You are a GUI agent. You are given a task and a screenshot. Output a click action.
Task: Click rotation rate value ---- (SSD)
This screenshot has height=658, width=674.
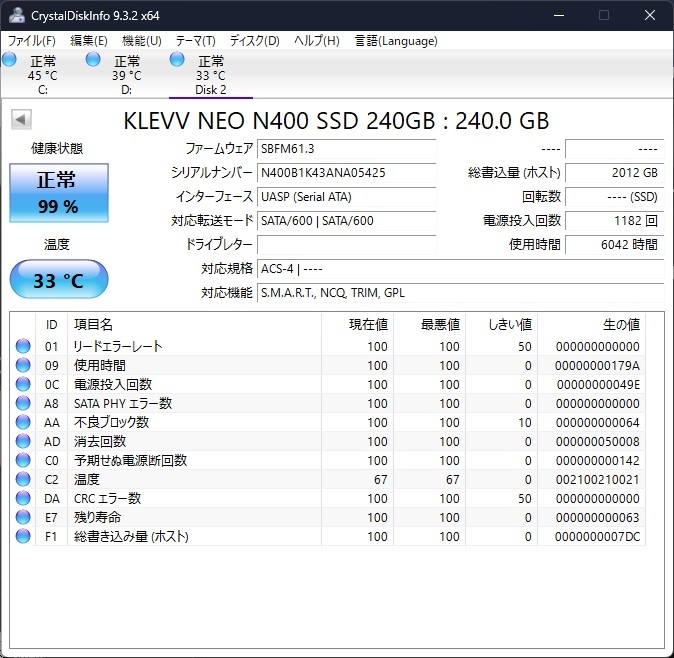pos(615,197)
